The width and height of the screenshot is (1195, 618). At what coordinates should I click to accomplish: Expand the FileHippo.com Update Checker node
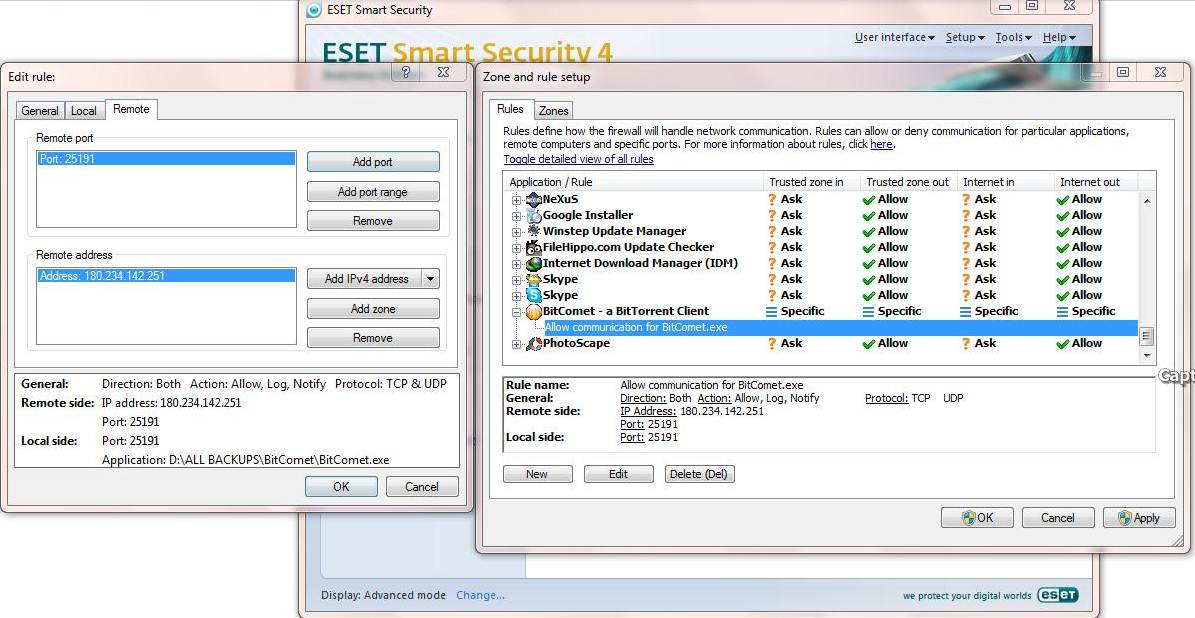pos(517,248)
